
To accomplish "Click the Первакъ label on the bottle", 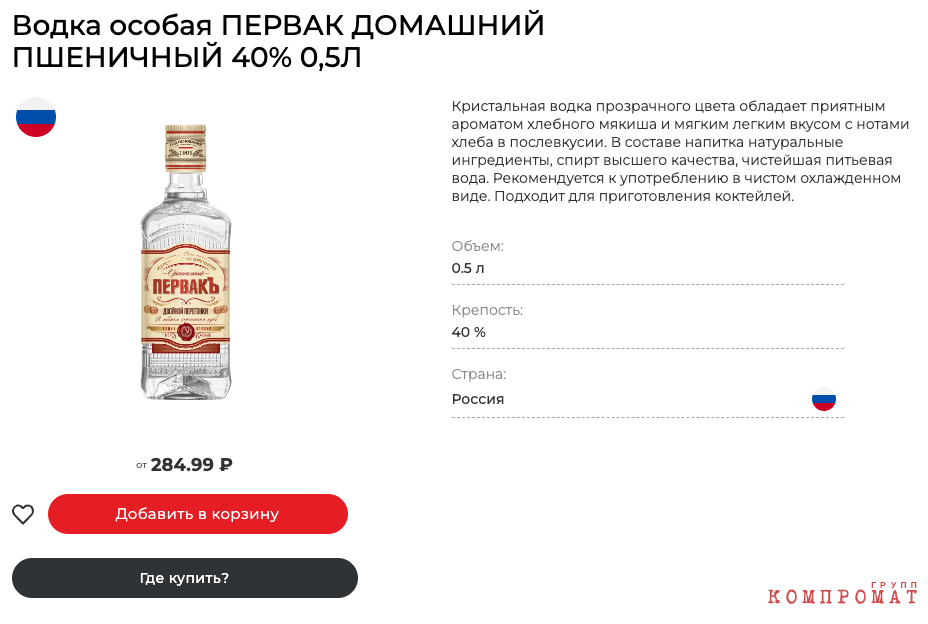I will point(186,287).
